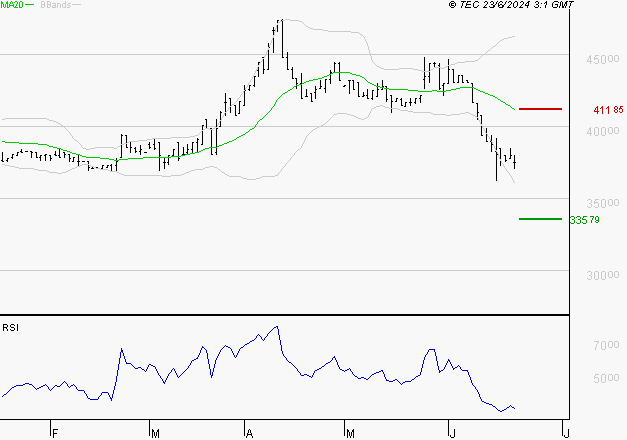Click the first M month label after F
The width and height of the screenshot is (627, 440).
(155, 433)
